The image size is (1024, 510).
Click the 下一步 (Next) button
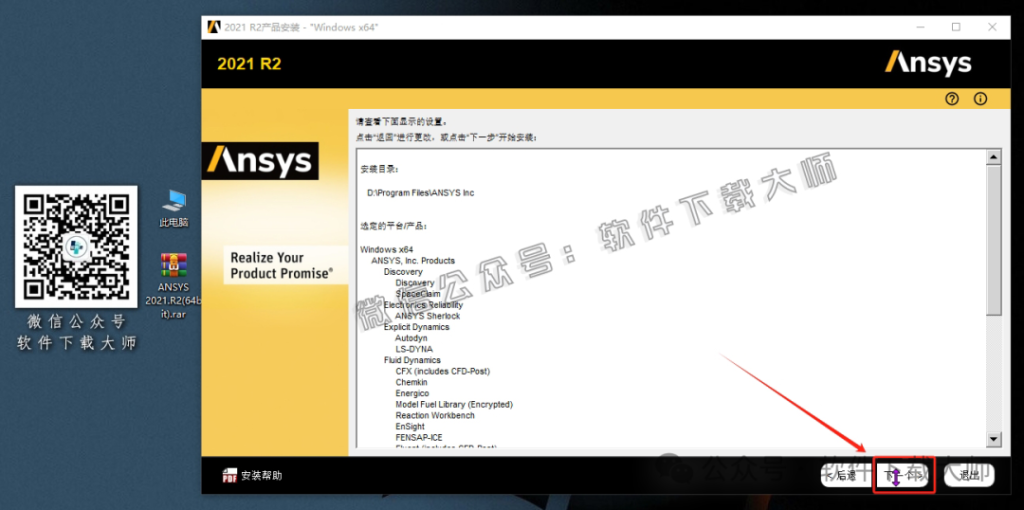coord(905,475)
